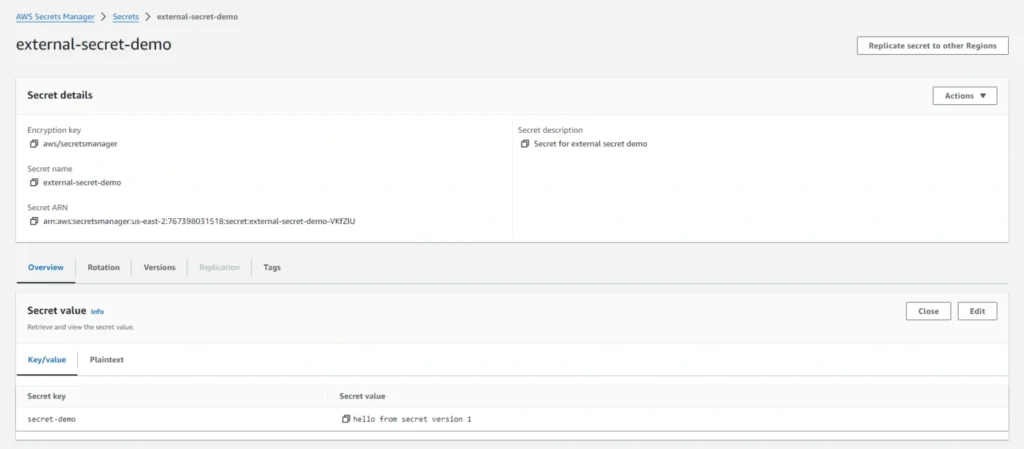Edit the secret value
Image resolution: width=1024 pixels, height=449 pixels.
(977, 311)
